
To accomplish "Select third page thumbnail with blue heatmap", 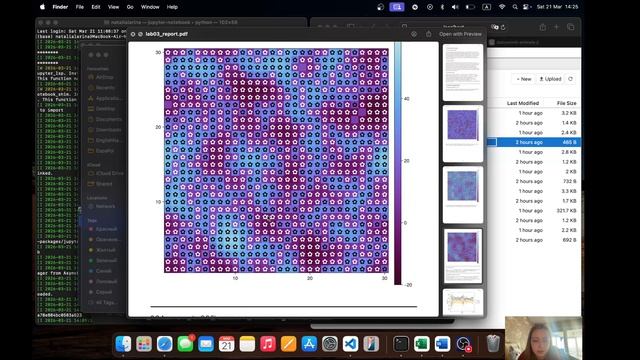I will 463,195.
